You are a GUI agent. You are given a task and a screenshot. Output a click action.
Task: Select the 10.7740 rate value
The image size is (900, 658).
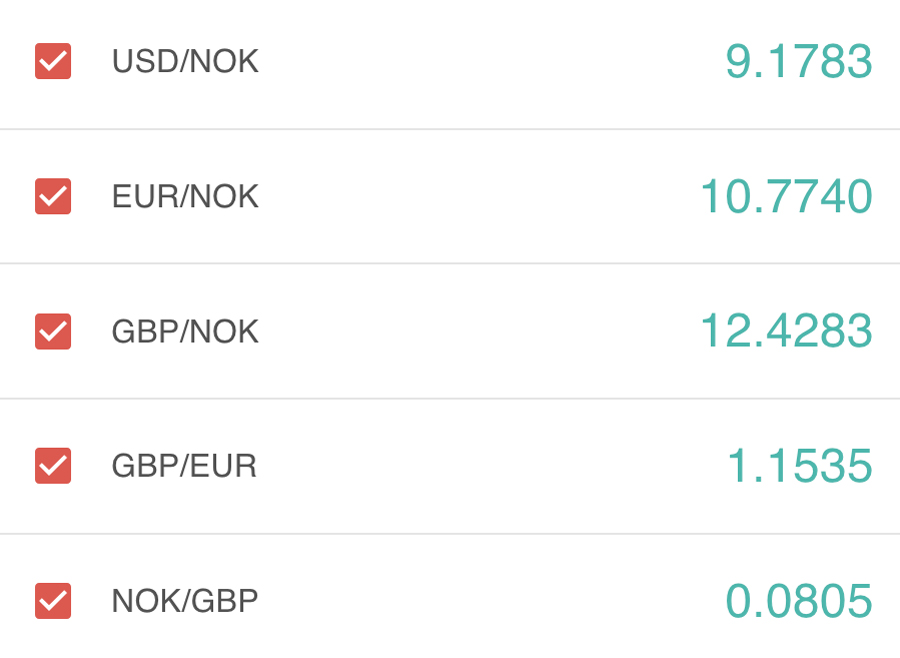pos(786,196)
